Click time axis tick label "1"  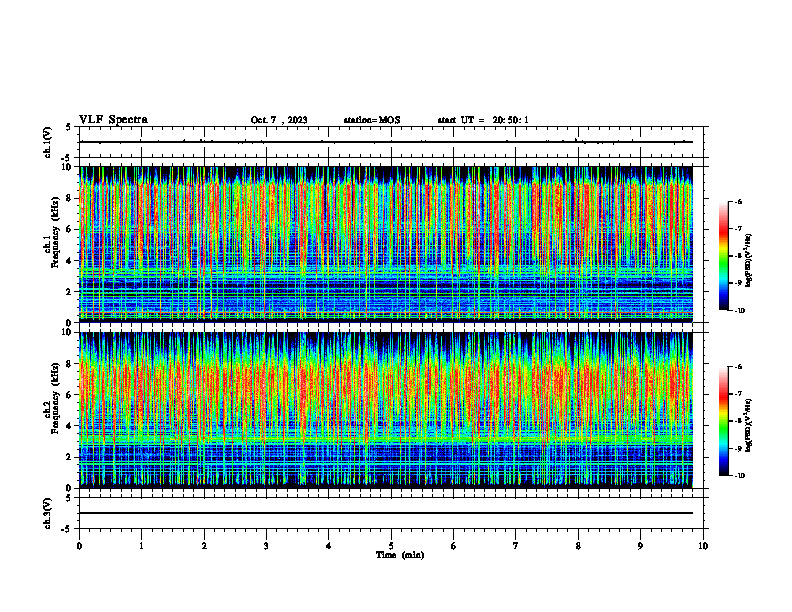point(141,546)
